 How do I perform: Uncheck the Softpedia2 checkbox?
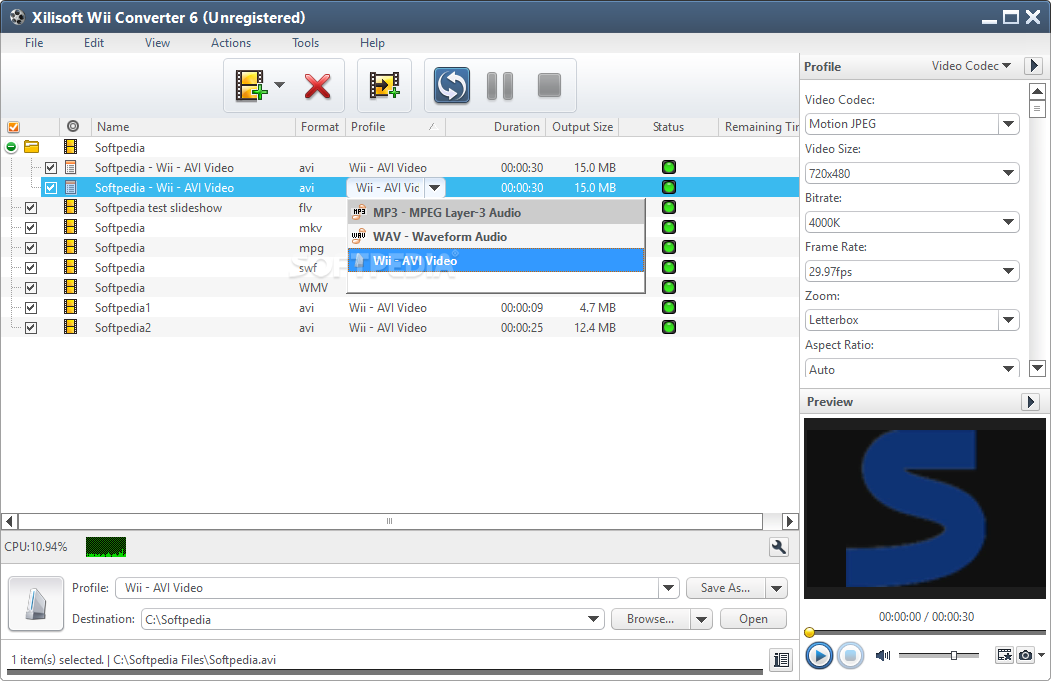click(x=31, y=328)
